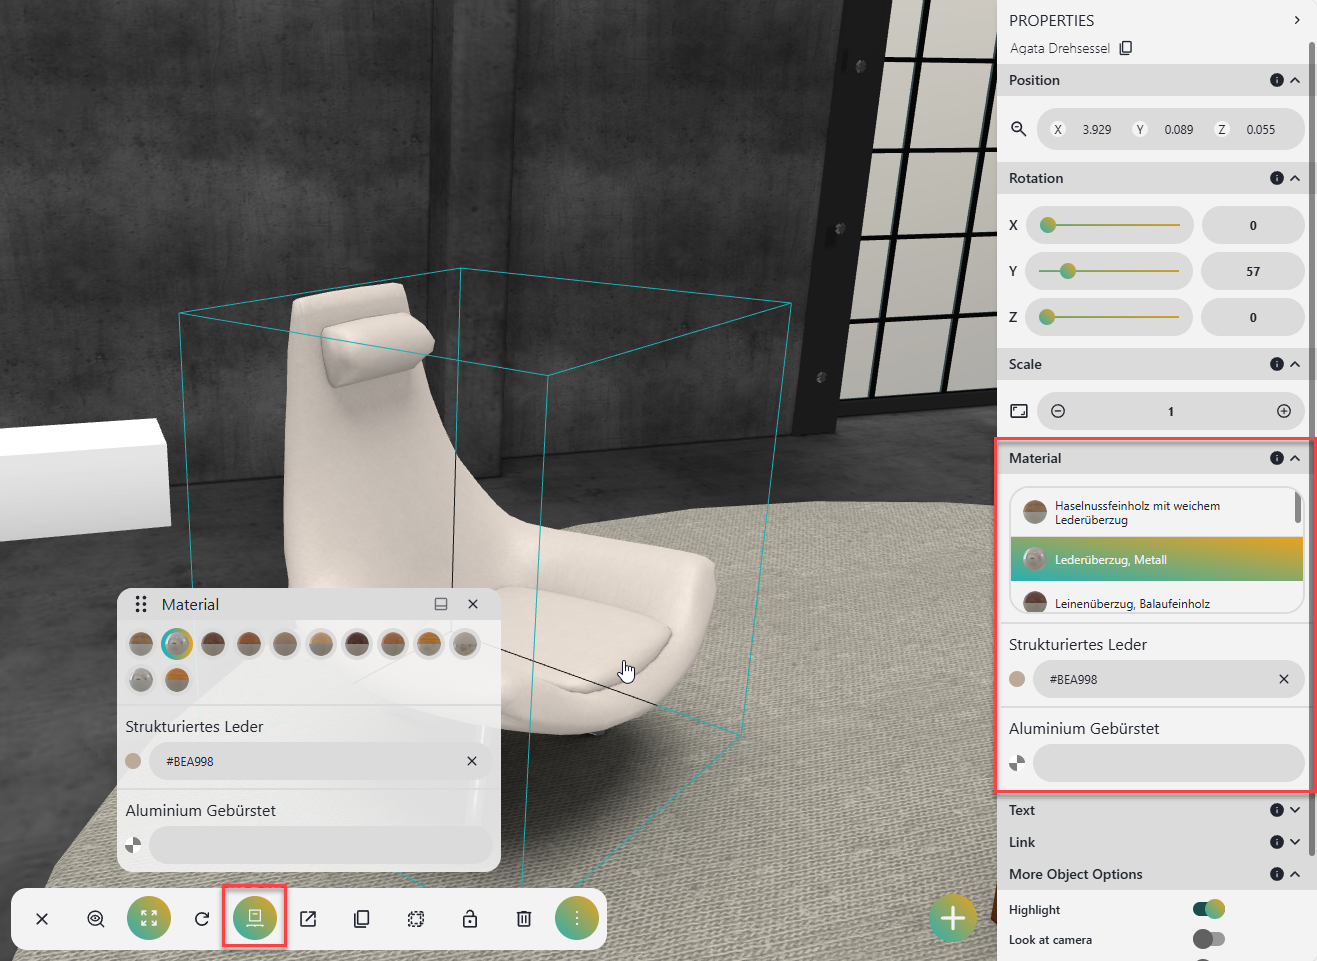Viewport: 1317px width, 961px height.
Task: Show info for the Text section
Action: [1277, 810]
